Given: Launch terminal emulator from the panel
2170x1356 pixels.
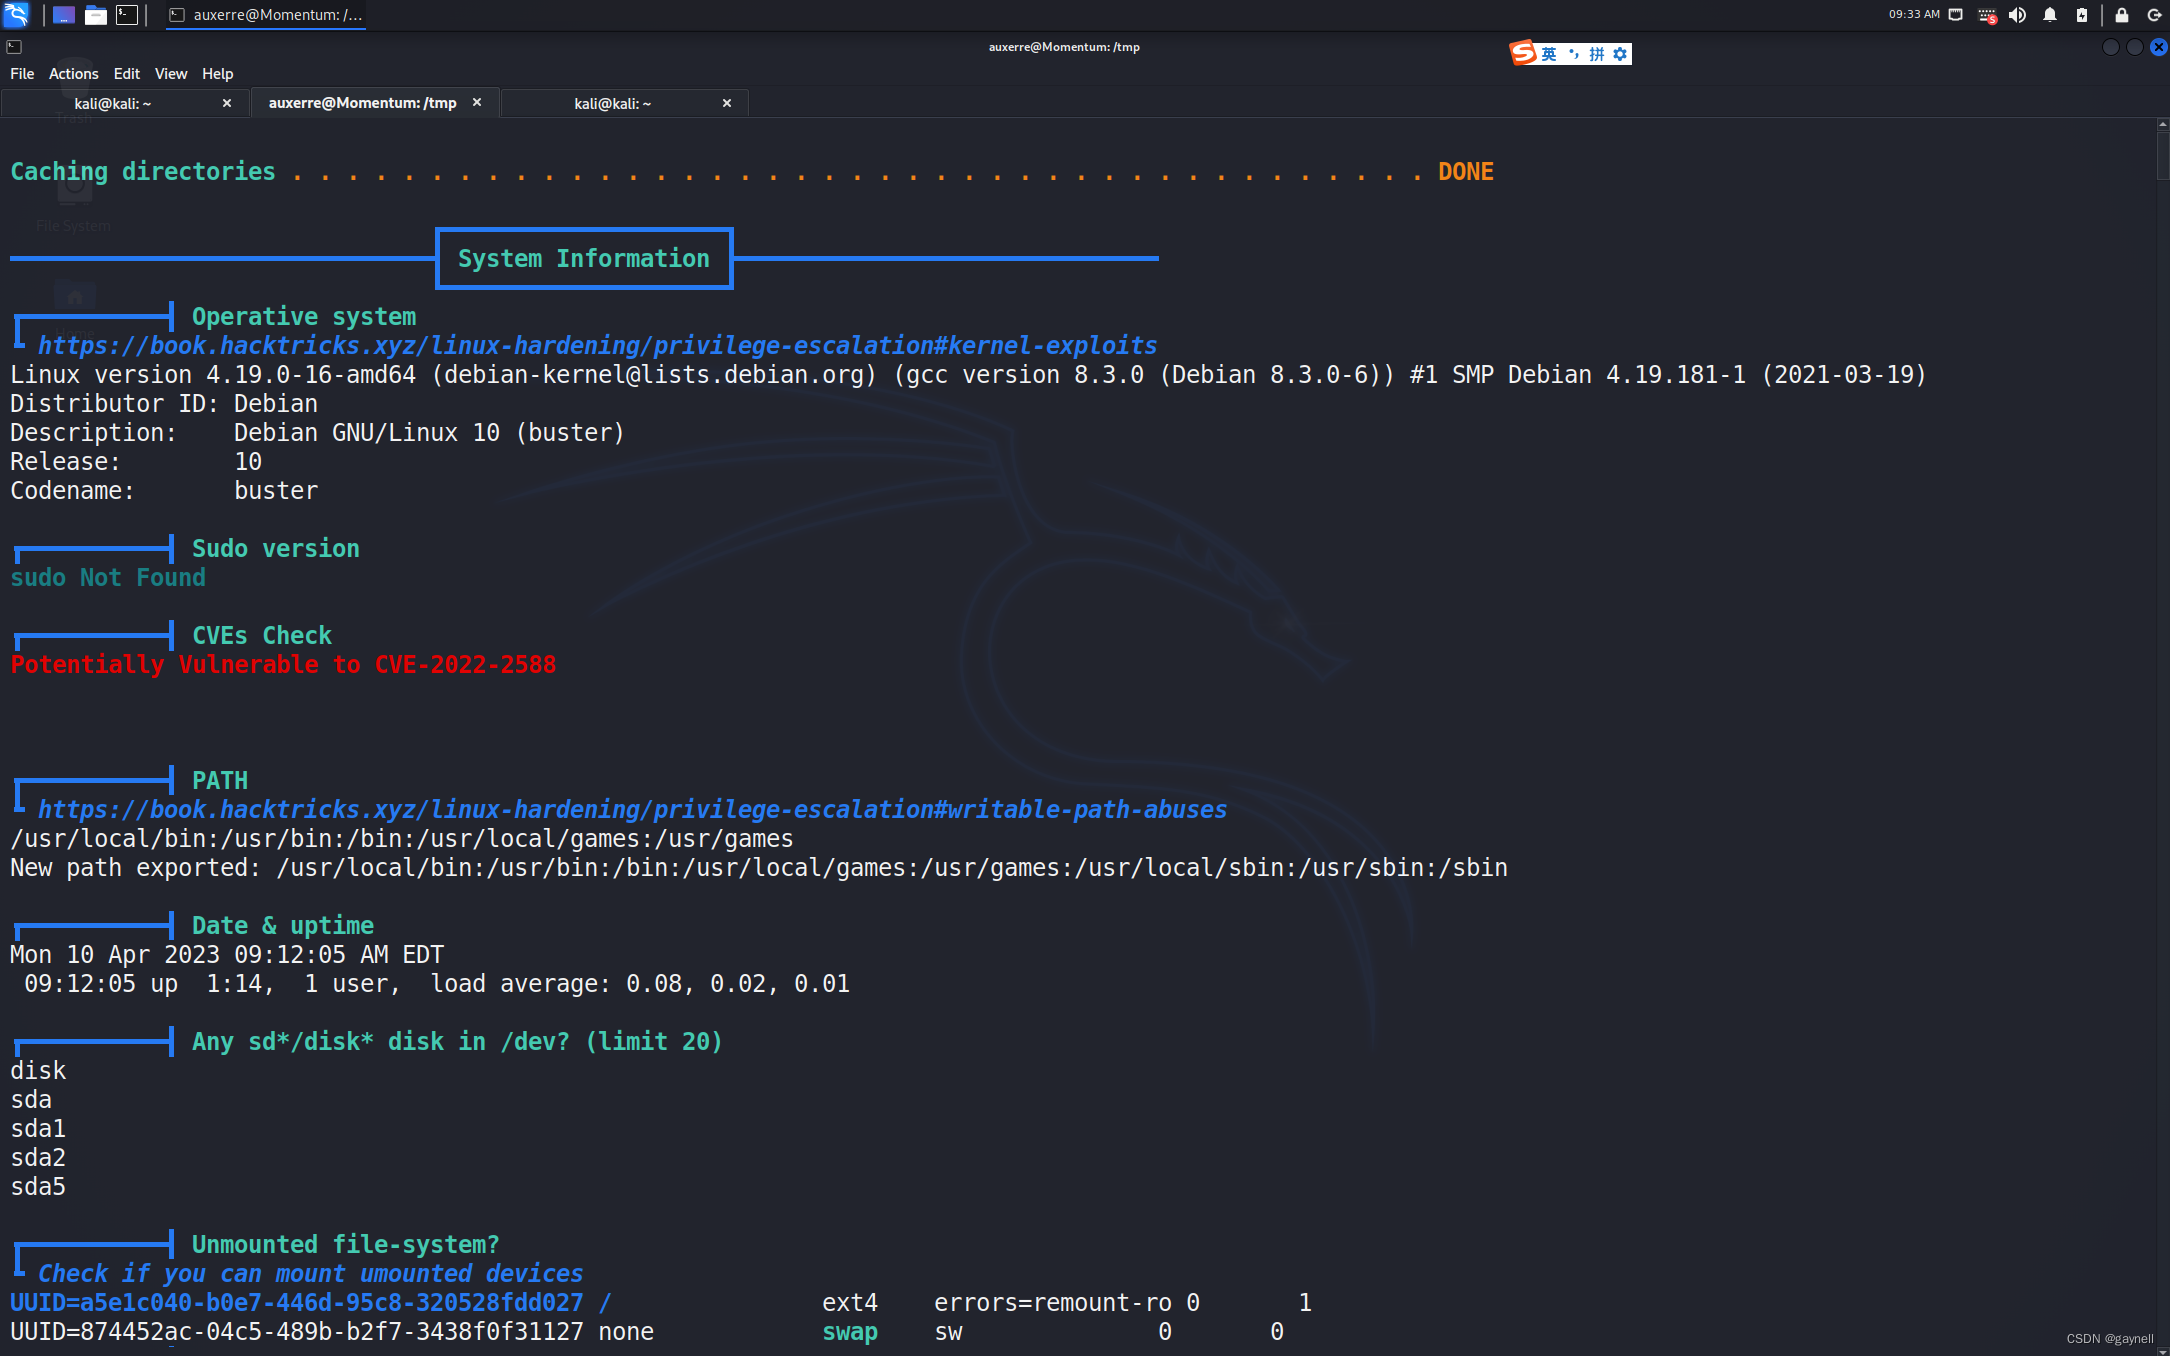Looking at the screenshot, I should click(x=127, y=15).
